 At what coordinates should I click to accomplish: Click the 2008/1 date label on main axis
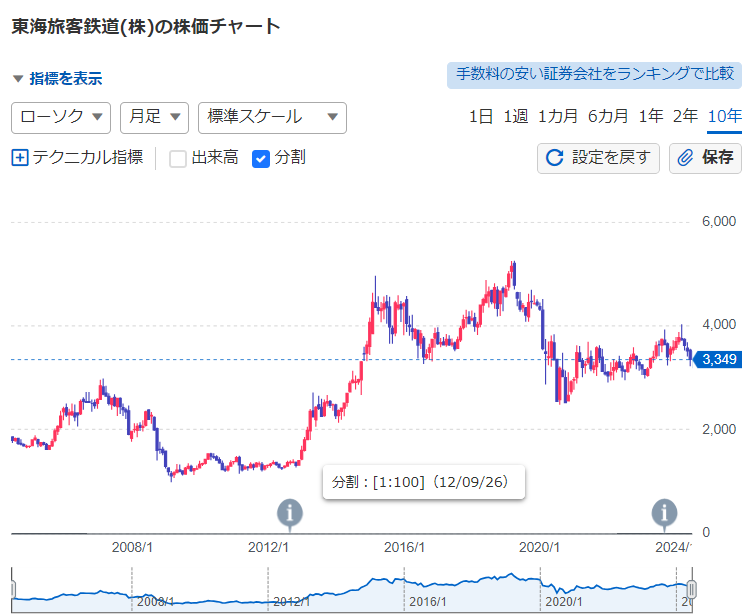tap(132, 547)
